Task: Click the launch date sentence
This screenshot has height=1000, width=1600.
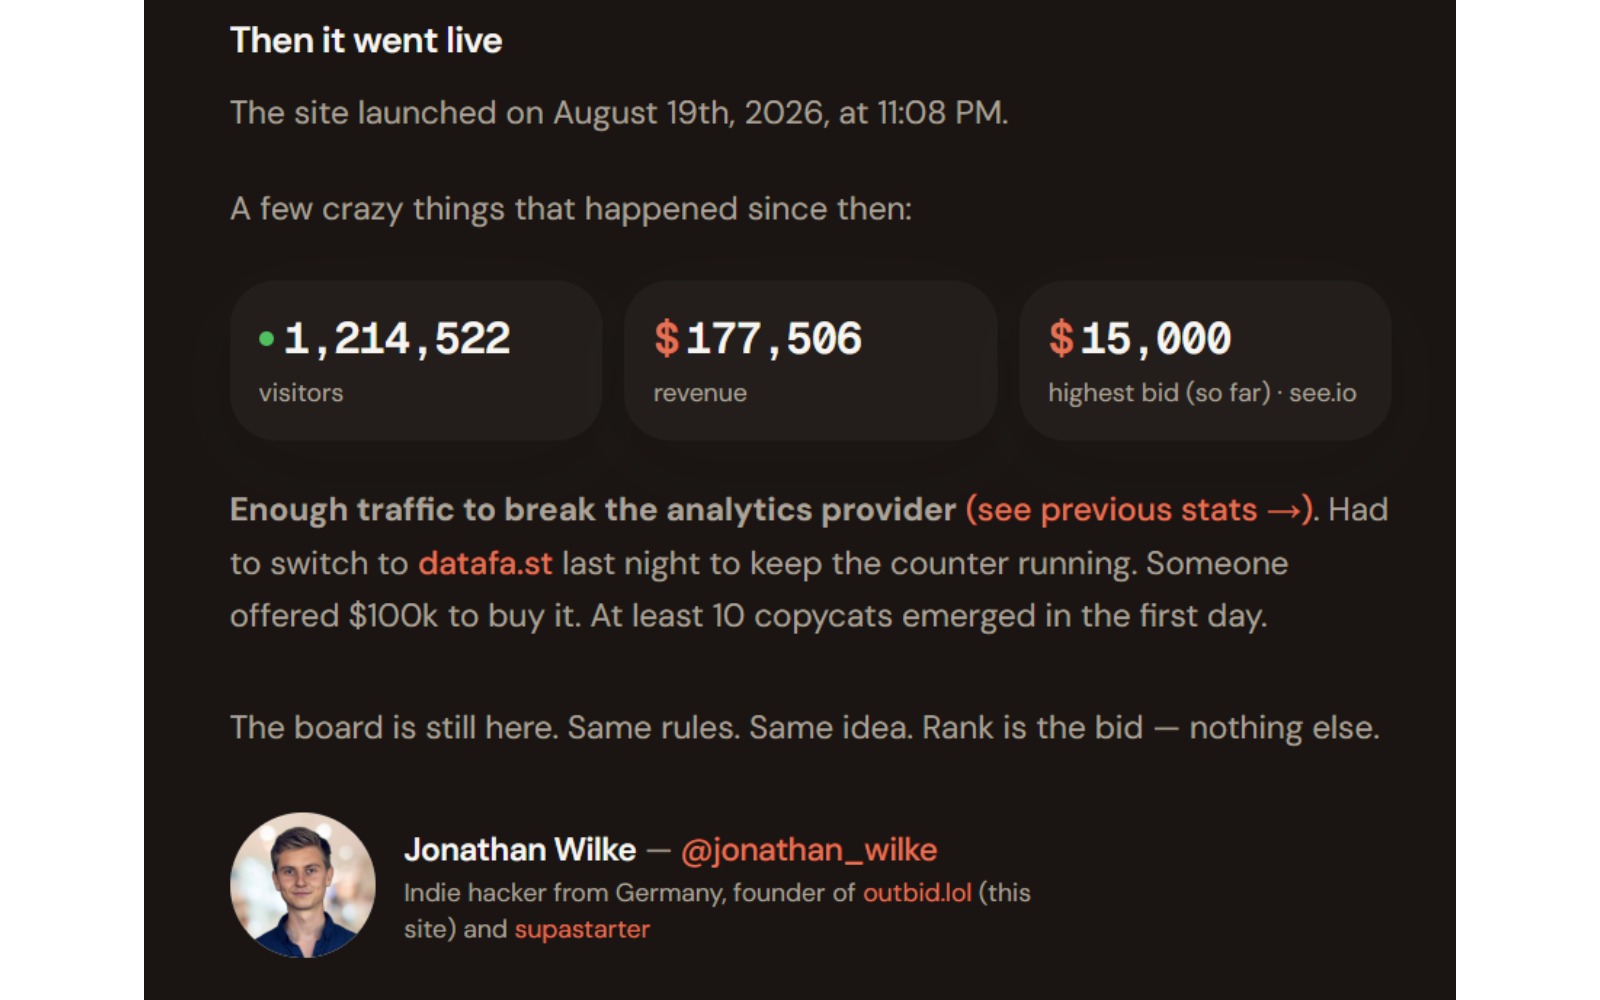Action: point(619,113)
